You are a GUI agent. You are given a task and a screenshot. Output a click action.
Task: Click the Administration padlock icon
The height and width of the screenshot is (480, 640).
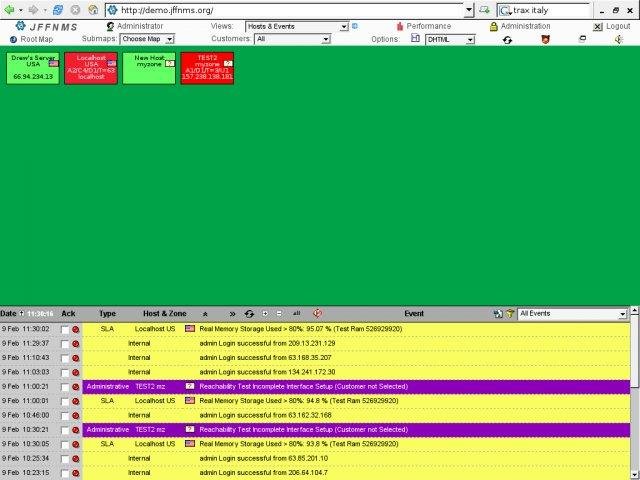click(x=493, y=27)
